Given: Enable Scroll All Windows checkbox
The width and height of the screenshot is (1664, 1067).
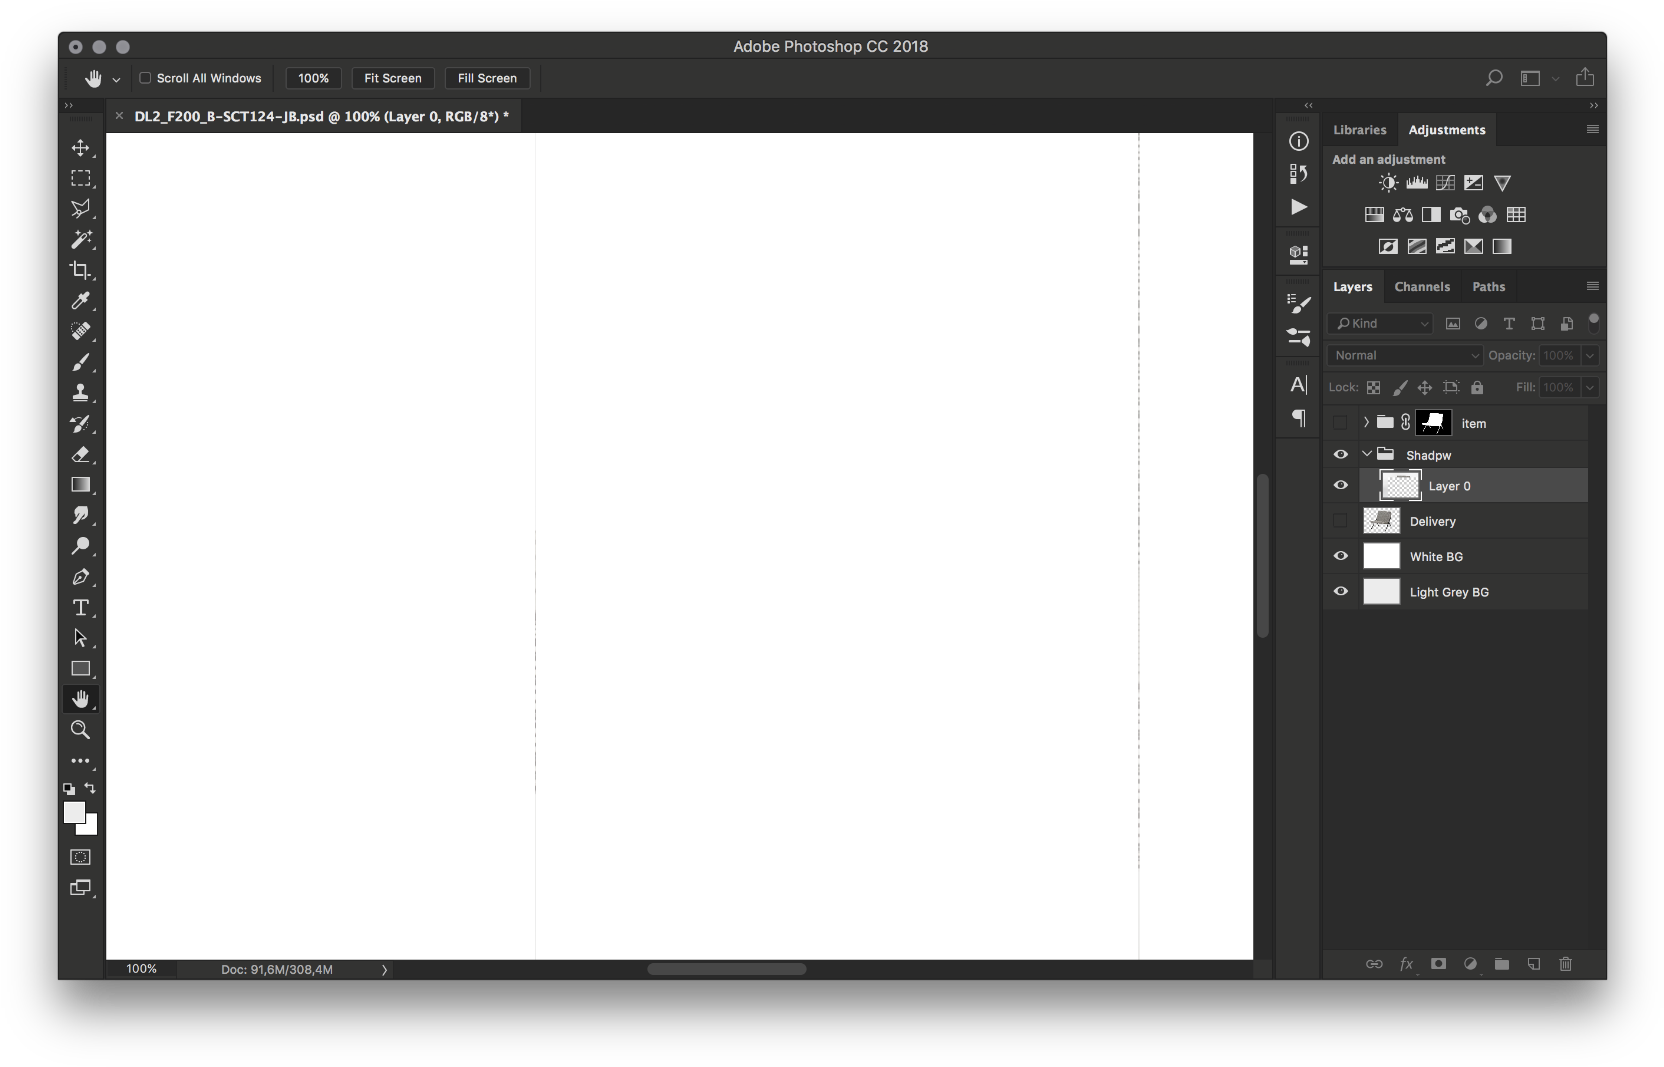Looking at the screenshot, I should pos(145,78).
